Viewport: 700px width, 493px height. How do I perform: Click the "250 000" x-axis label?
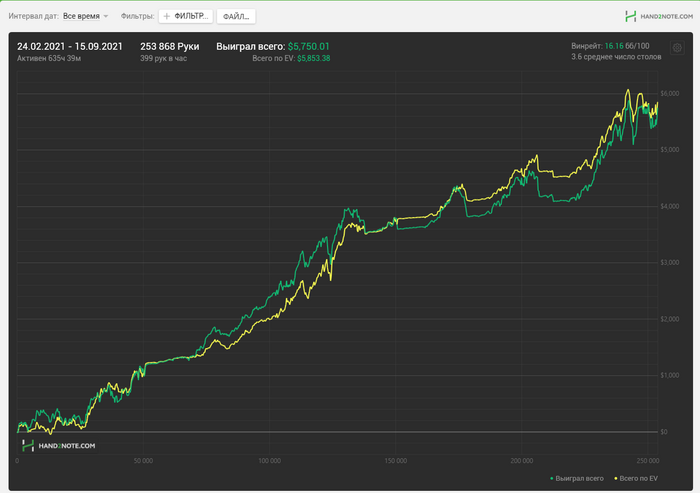click(647, 460)
